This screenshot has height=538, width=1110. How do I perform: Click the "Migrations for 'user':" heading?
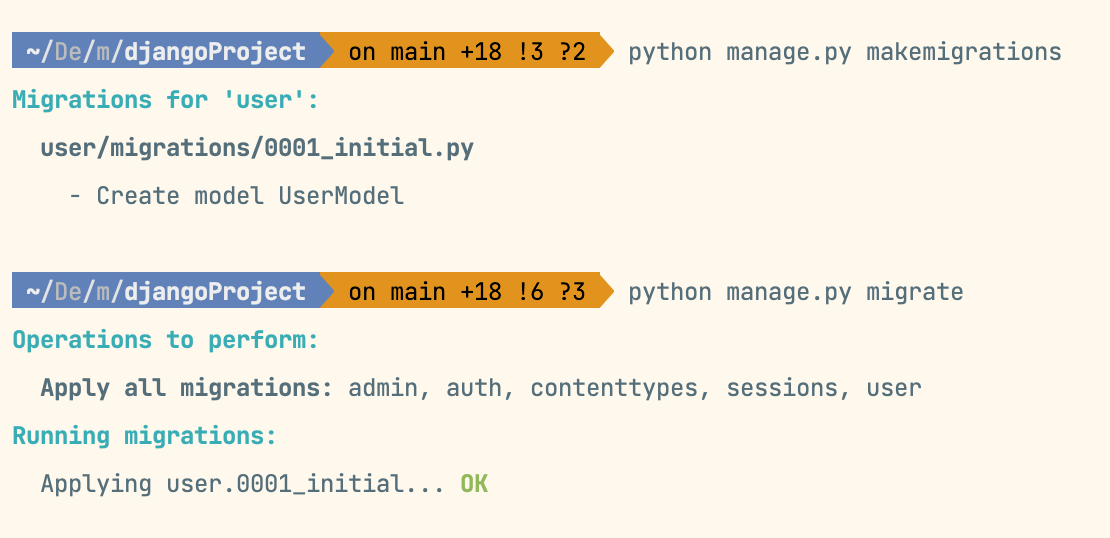pyautogui.click(x=166, y=100)
